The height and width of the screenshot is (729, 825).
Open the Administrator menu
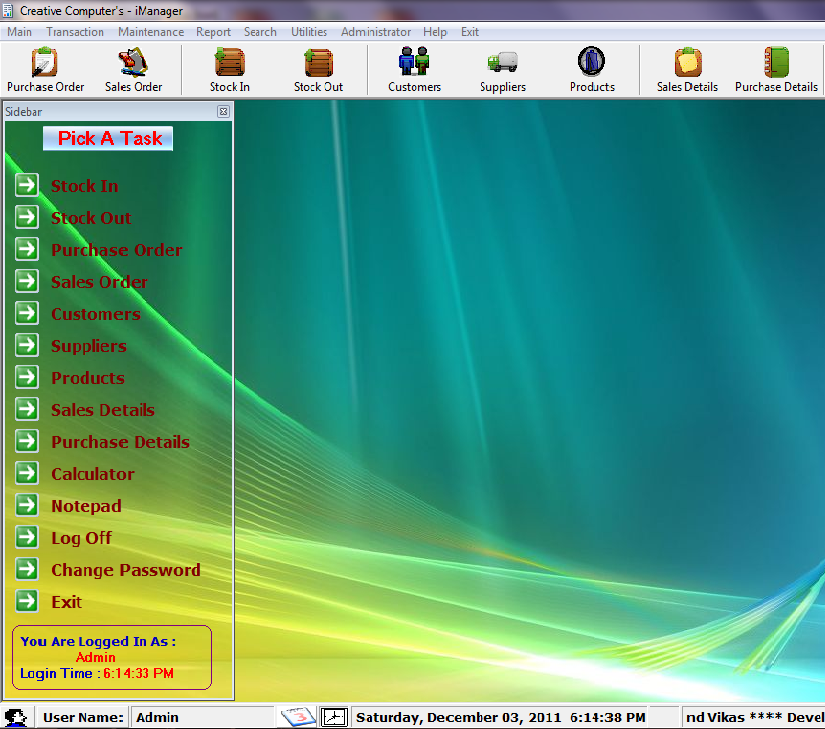click(375, 31)
